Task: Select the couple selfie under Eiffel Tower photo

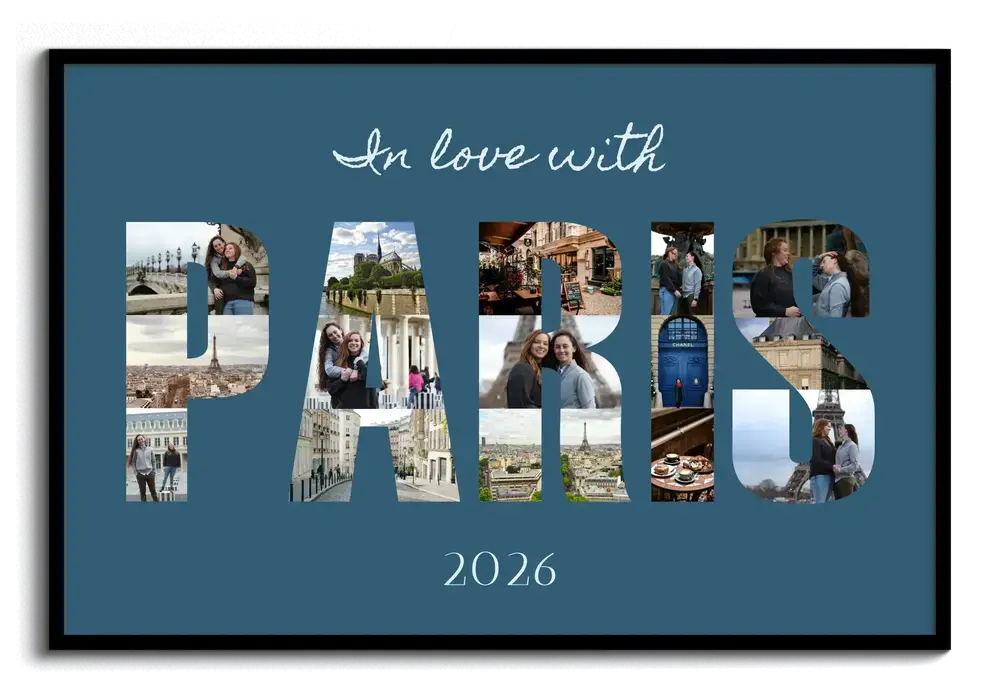Action: [550, 361]
